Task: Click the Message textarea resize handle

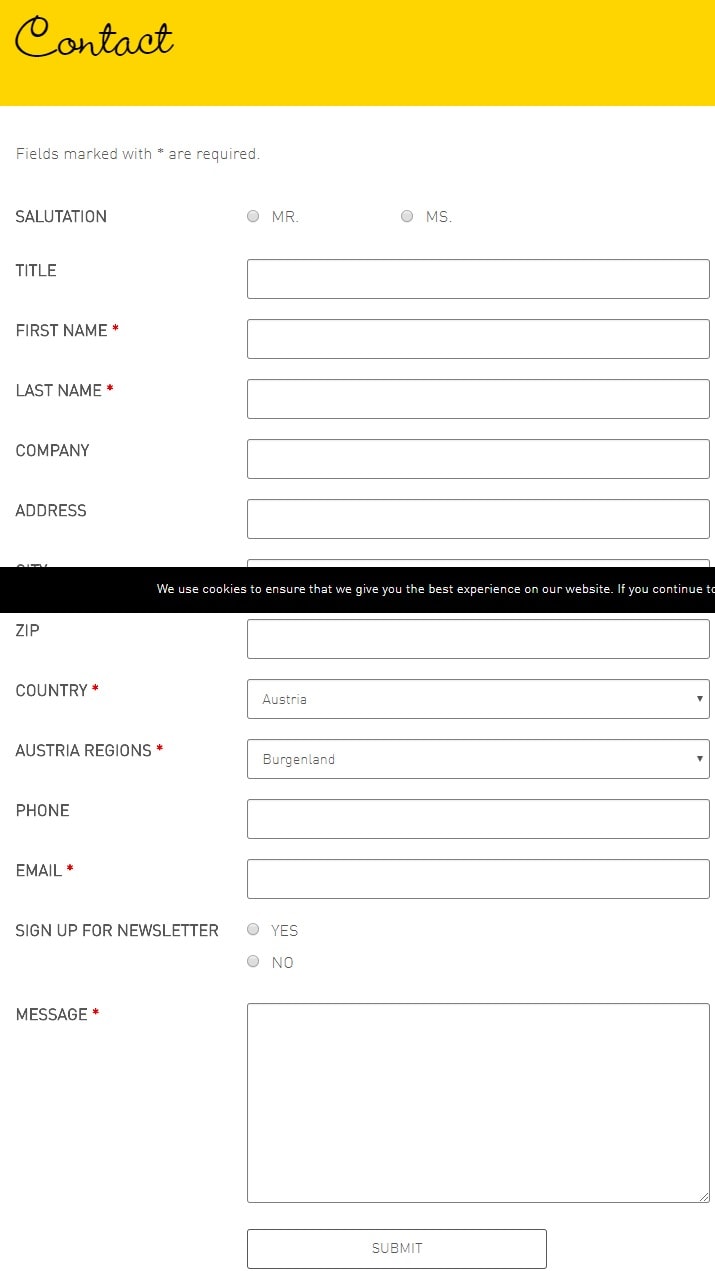Action: pyautogui.click(x=704, y=1197)
